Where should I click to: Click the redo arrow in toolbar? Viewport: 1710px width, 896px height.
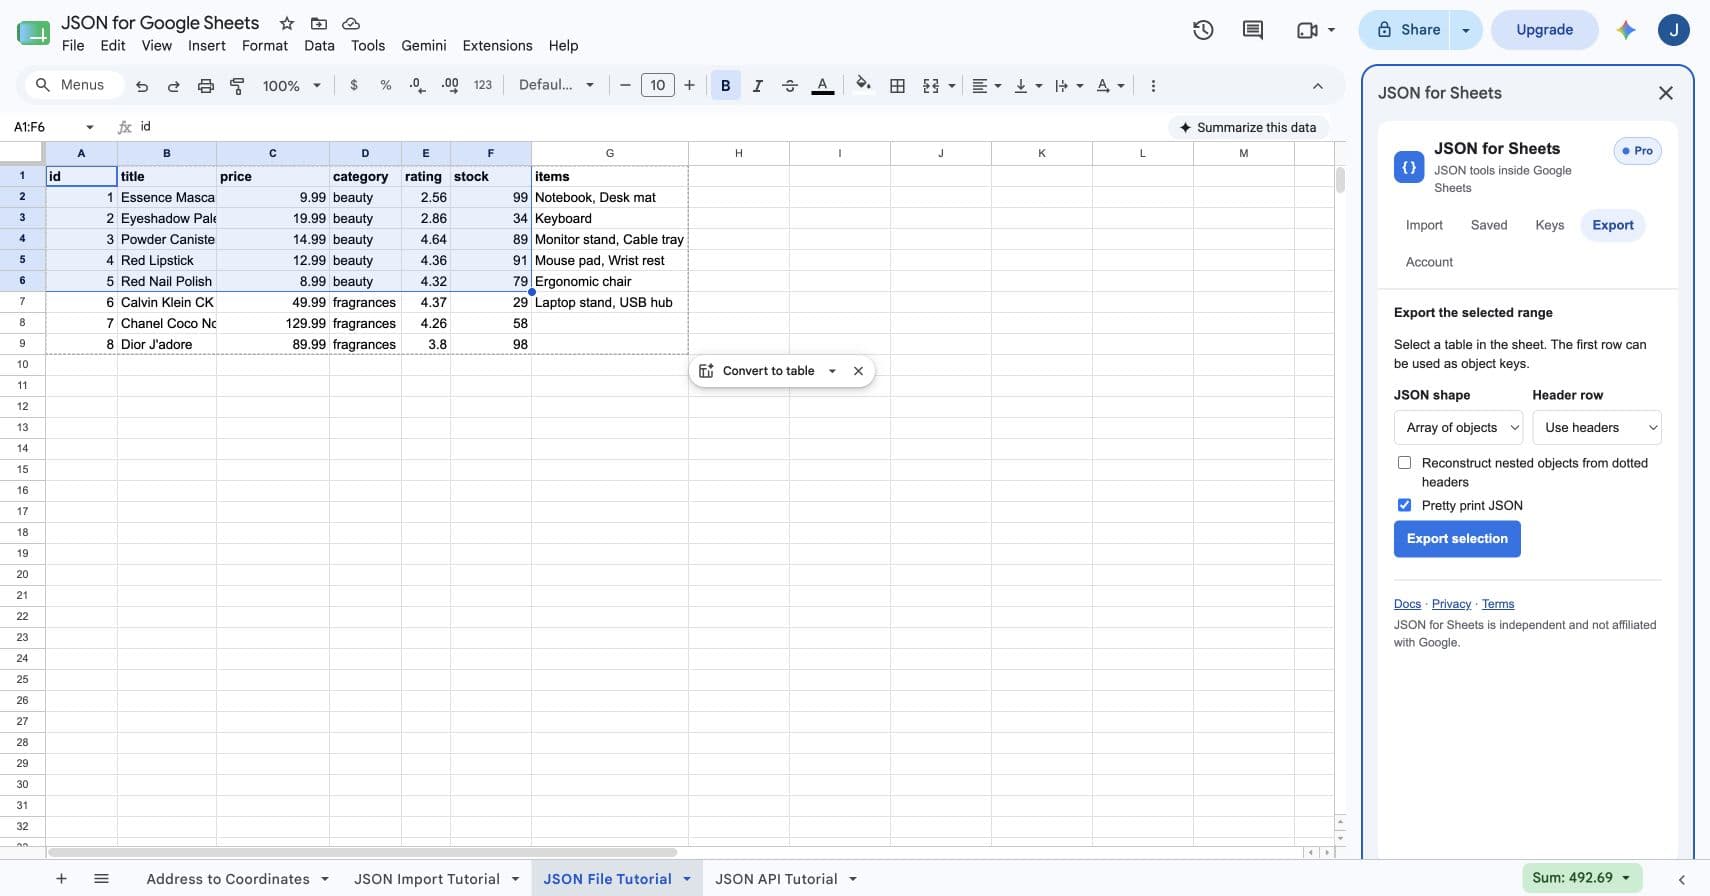pyautogui.click(x=173, y=86)
